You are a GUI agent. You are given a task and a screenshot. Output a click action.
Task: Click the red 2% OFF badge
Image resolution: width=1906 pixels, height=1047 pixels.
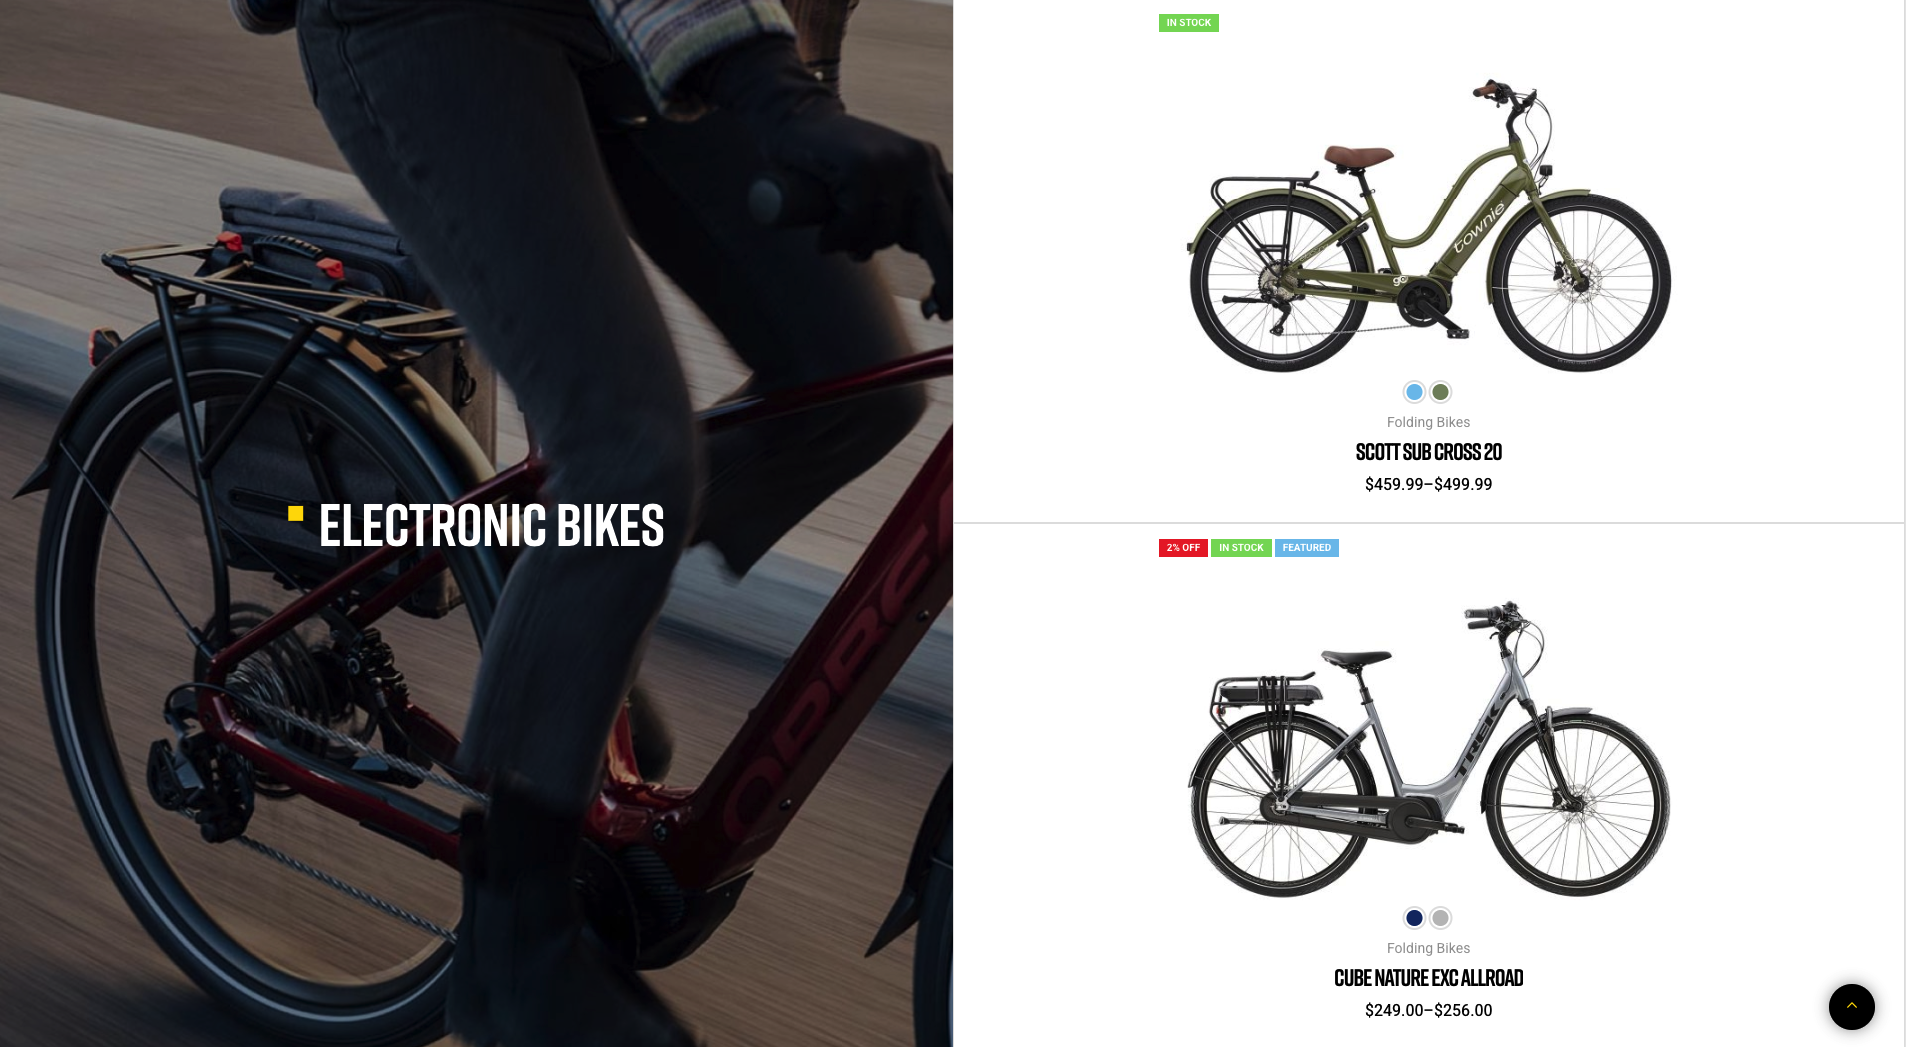(x=1183, y=548)
